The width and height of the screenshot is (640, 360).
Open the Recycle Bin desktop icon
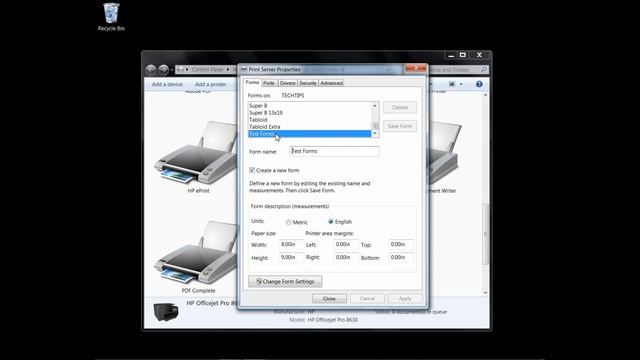tap(111, 16)
